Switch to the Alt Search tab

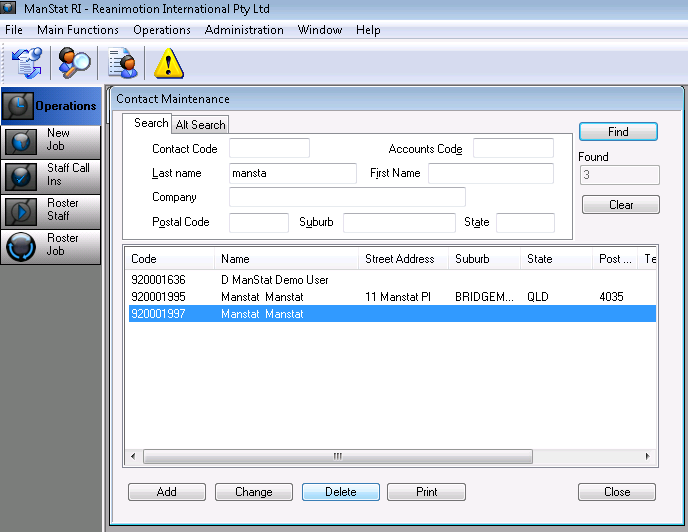pyautogui.click(x=200, y=125)
